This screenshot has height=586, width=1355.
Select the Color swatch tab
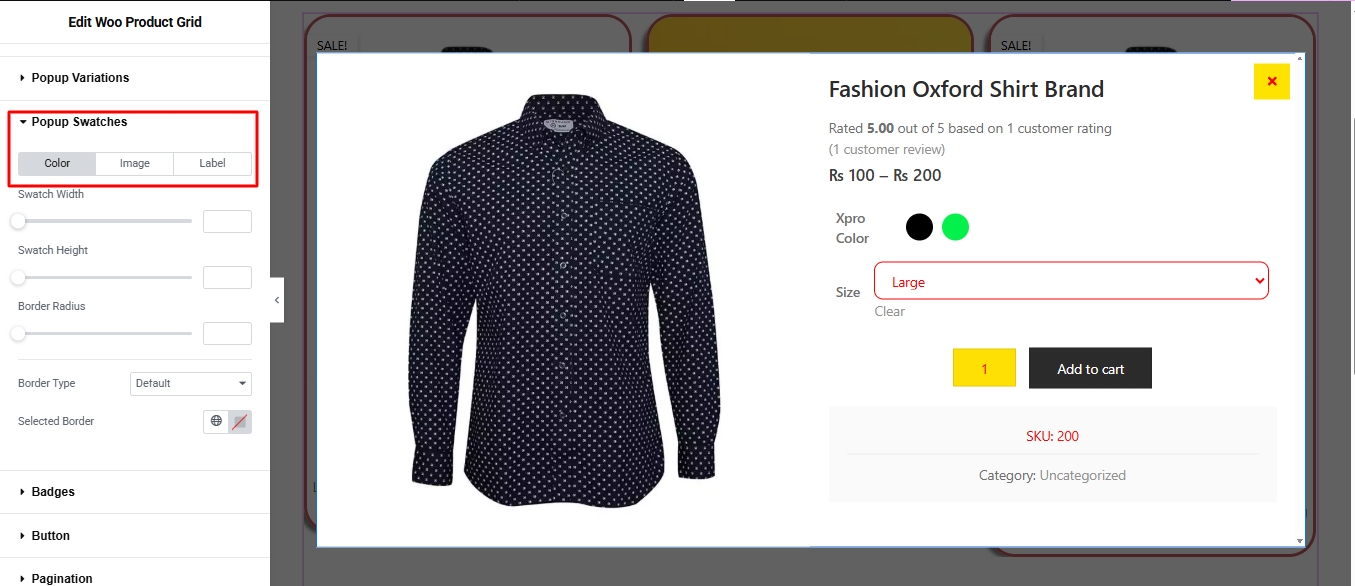point(58,164)
